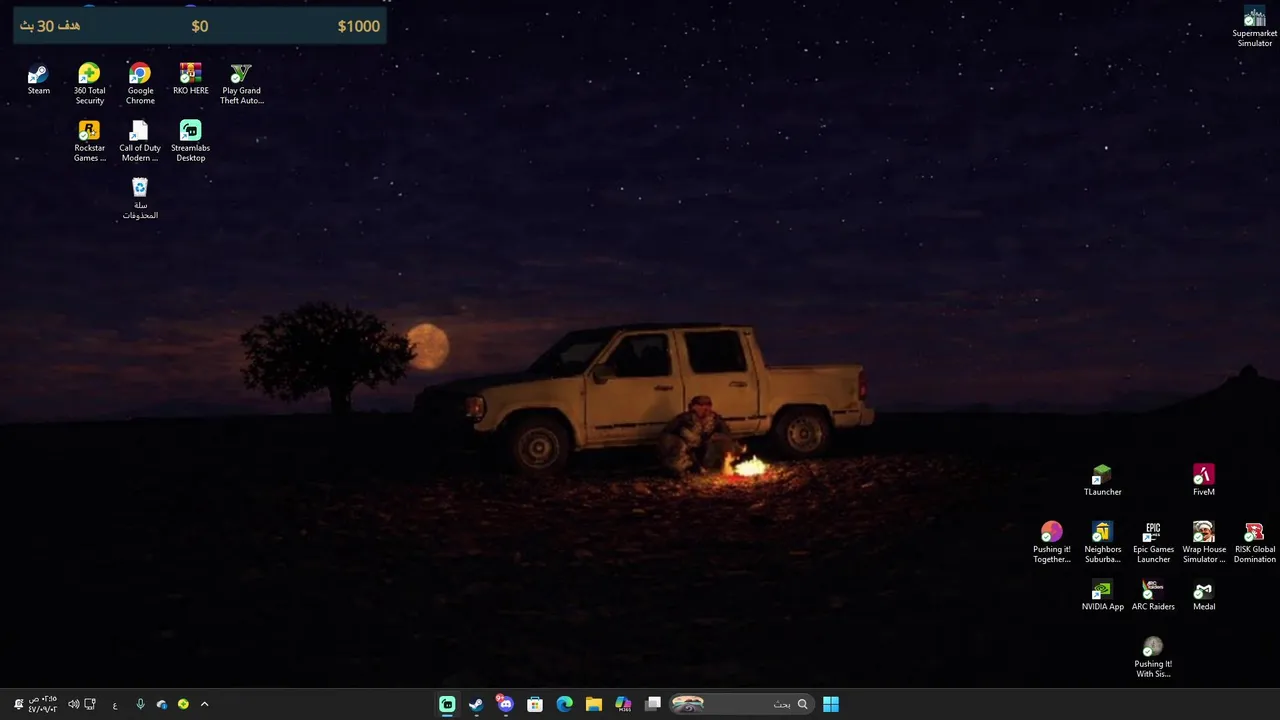The height and width of the screenshot is (720, 1280).
Task: Open network settings from tray
Action: click(x=90, y=704)
